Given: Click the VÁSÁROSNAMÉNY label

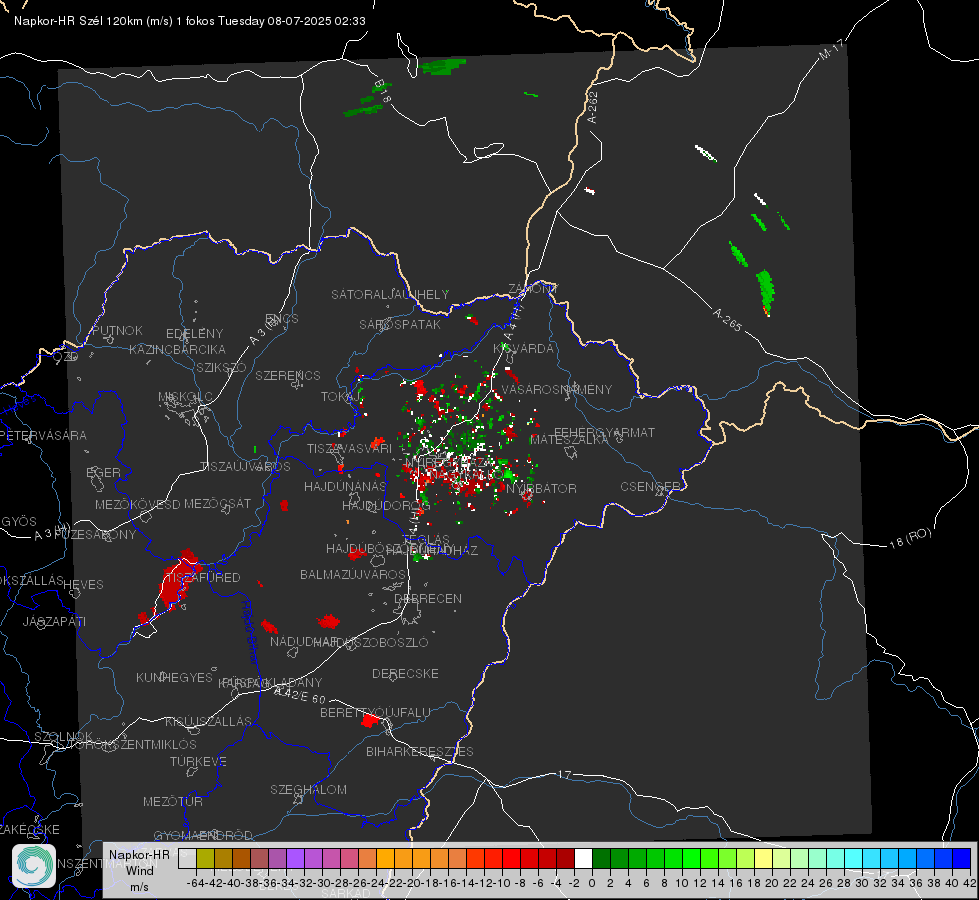Looking at the screenshot, I should click(557, 390).
